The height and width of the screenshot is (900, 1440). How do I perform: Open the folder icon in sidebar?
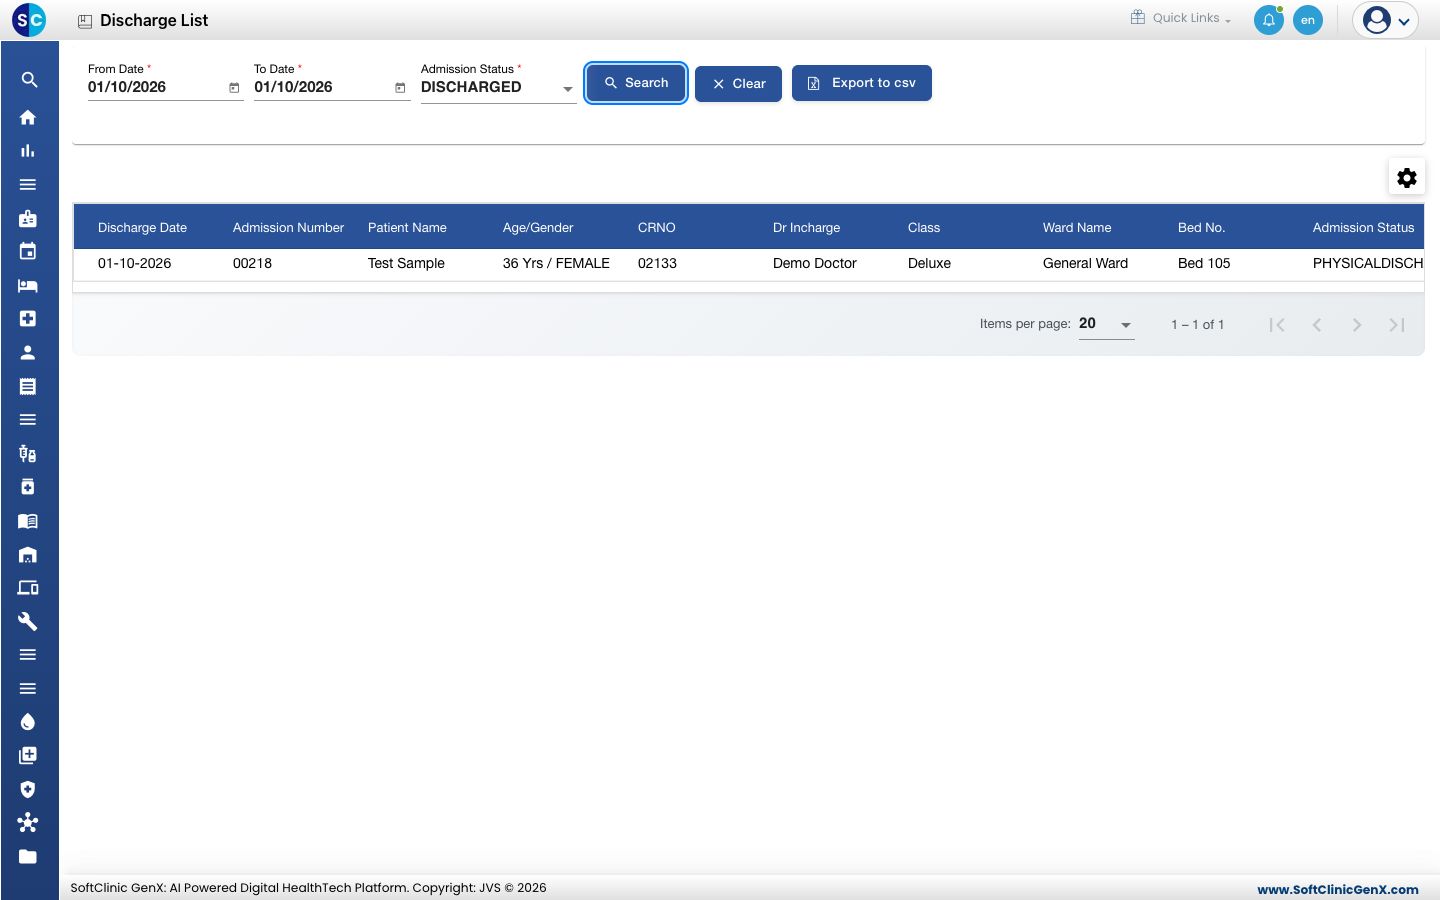click(x=28, y=856)
